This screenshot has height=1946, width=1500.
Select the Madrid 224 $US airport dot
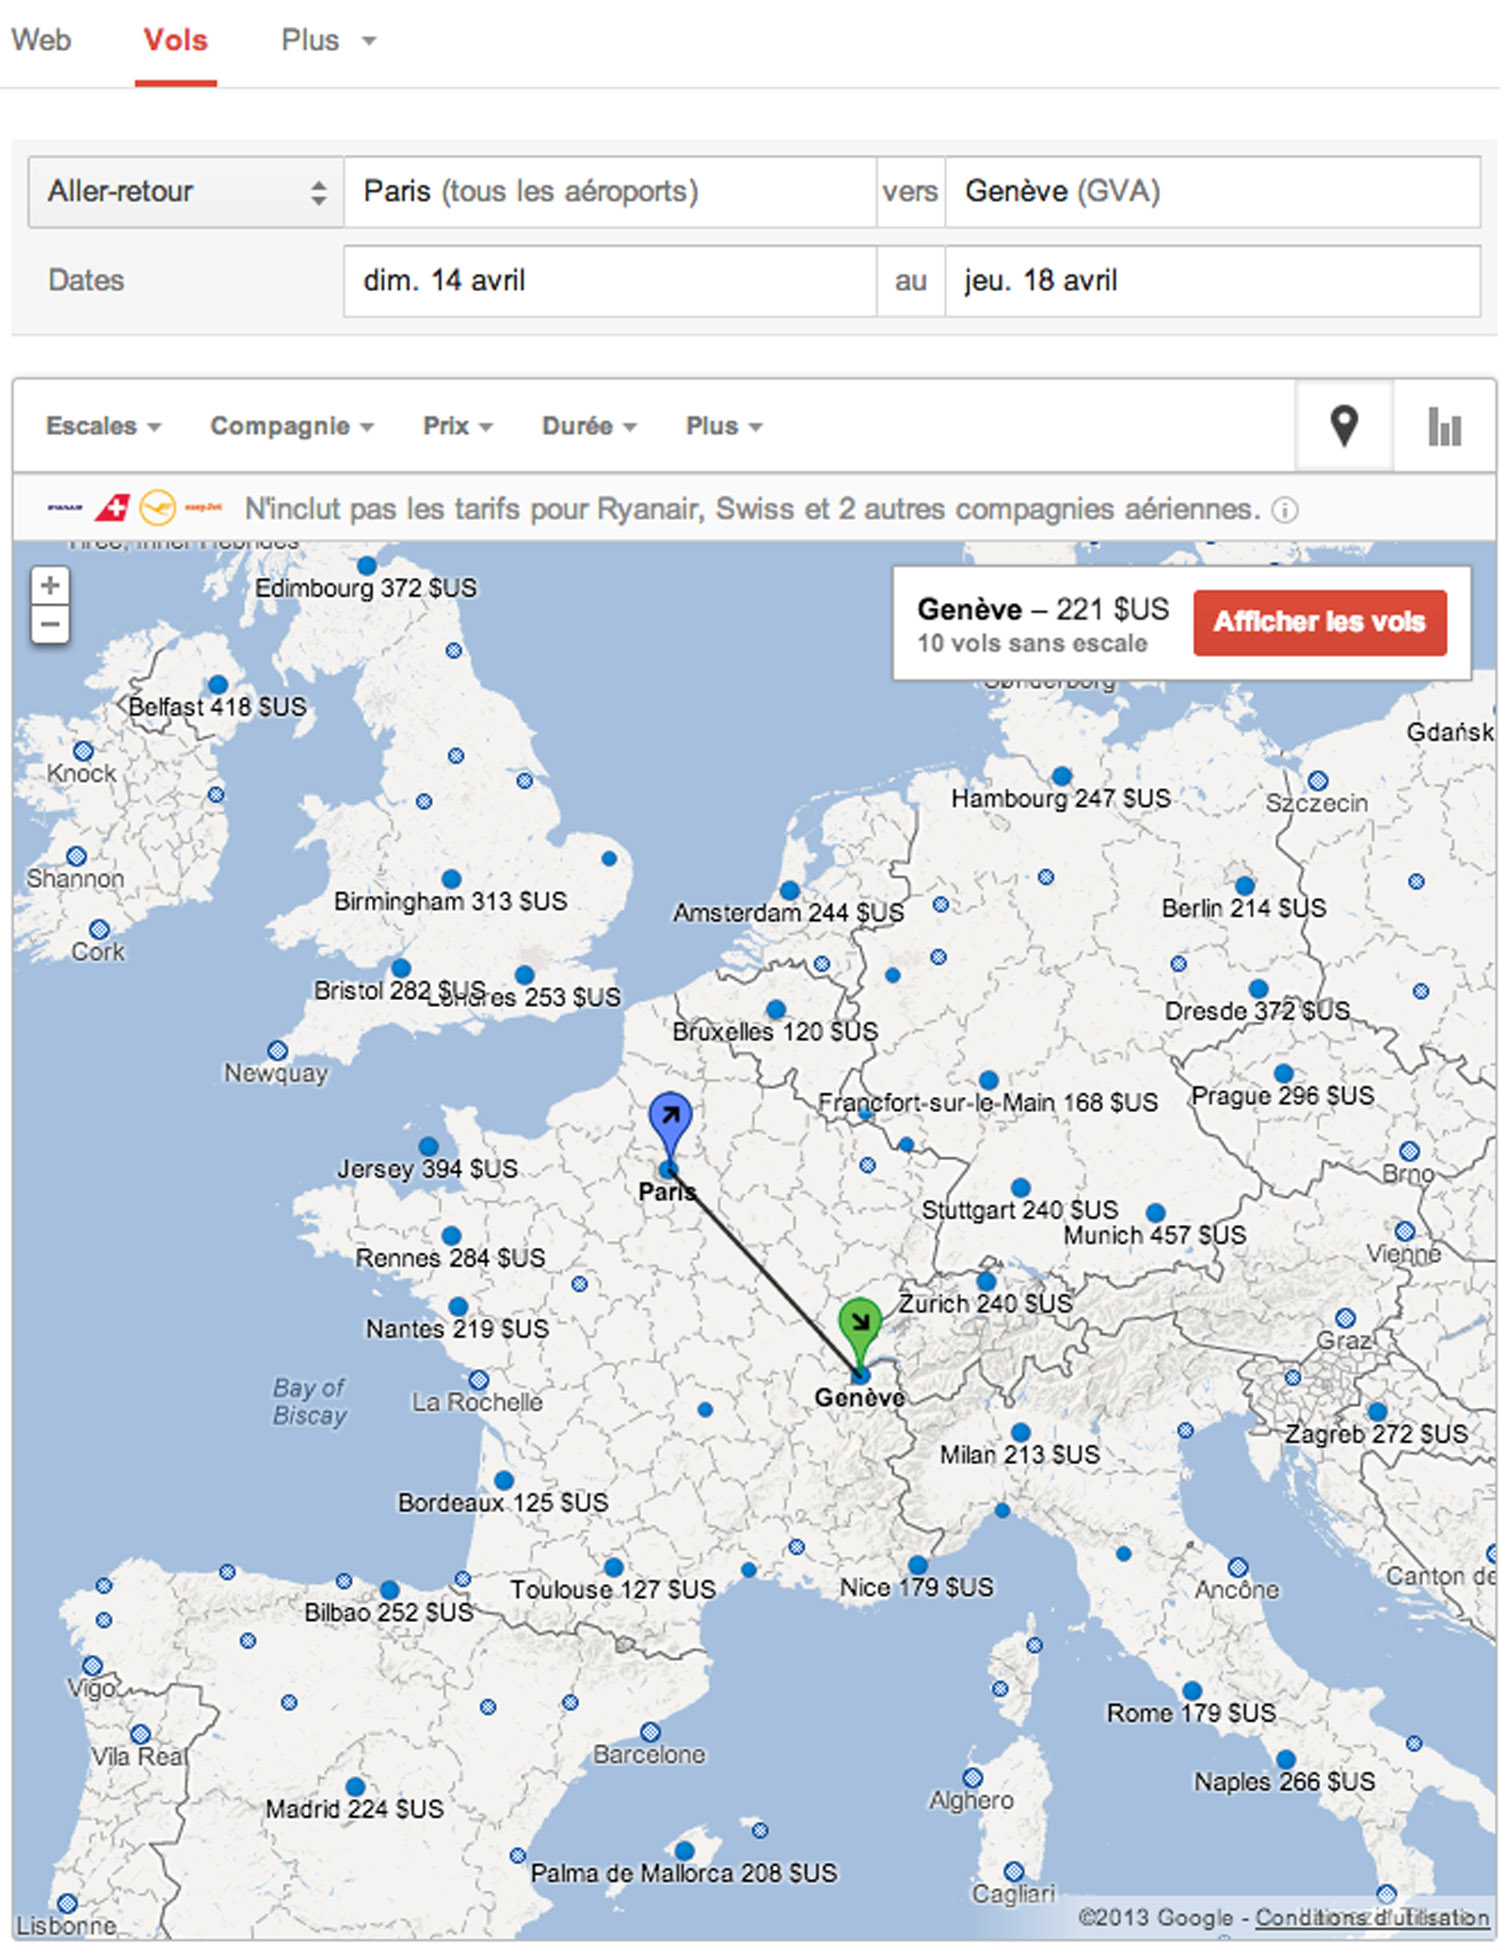(355, 1786)
